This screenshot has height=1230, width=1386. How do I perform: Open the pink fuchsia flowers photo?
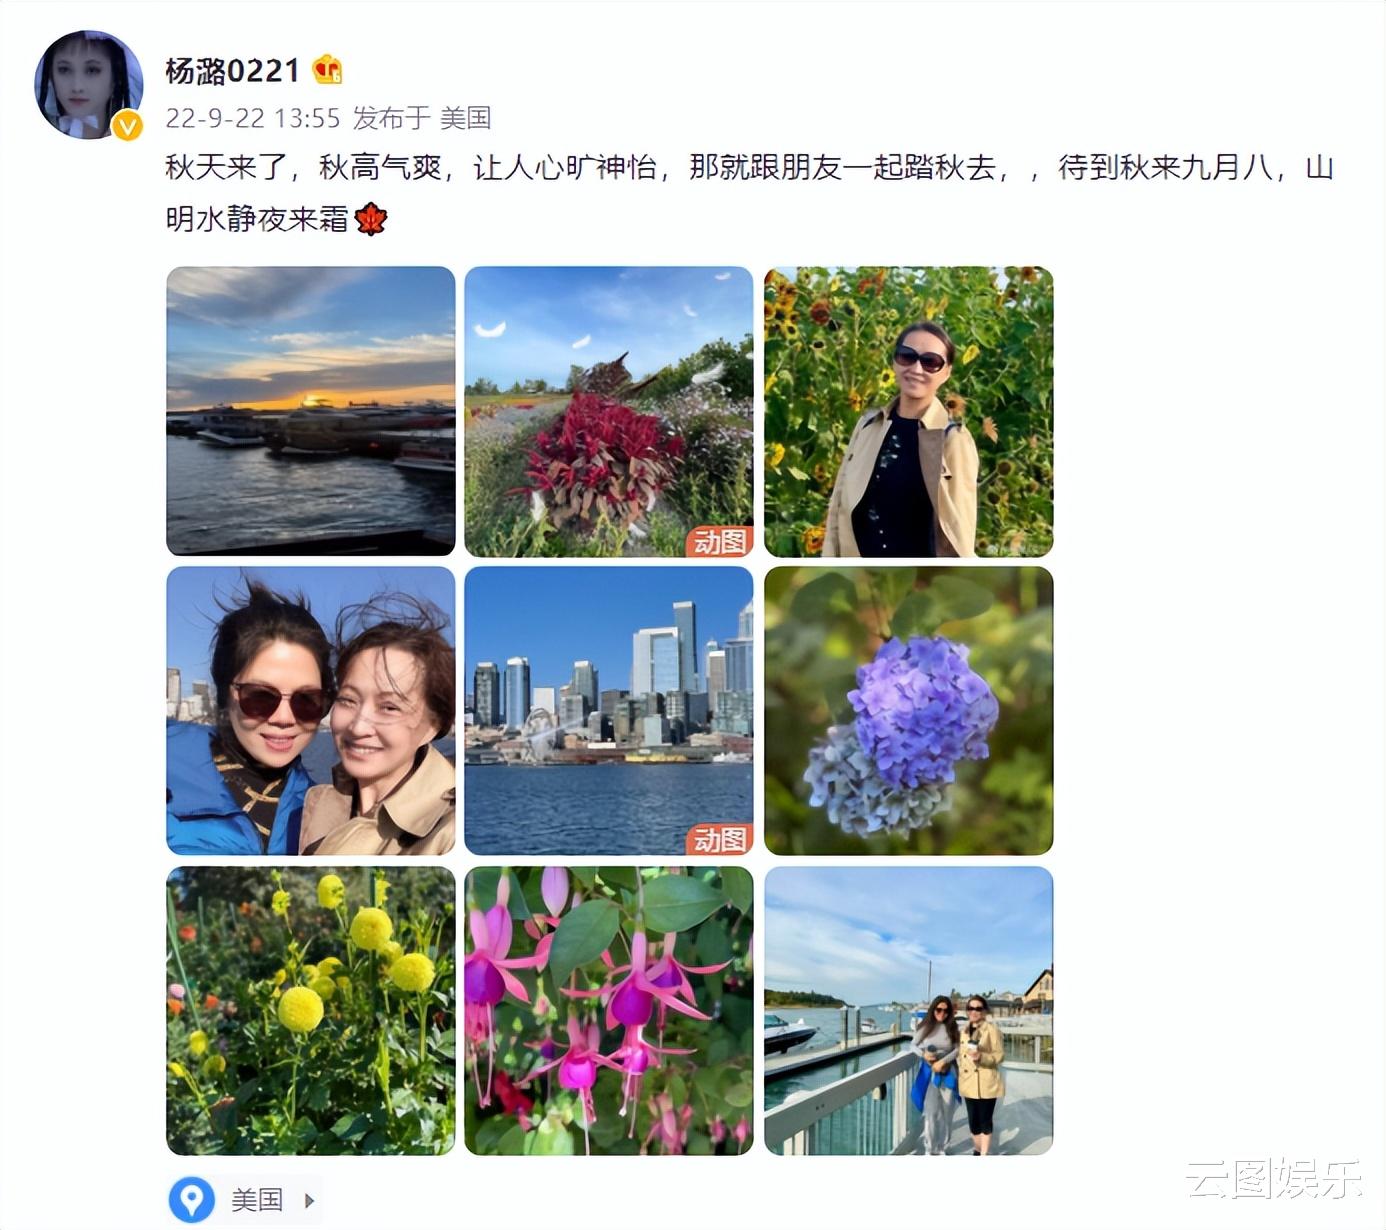609,1011
